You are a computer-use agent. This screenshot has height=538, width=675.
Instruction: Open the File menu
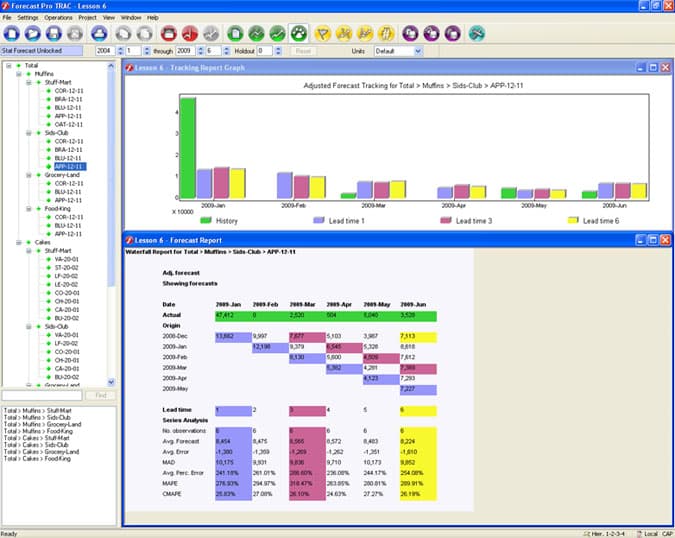7,18
